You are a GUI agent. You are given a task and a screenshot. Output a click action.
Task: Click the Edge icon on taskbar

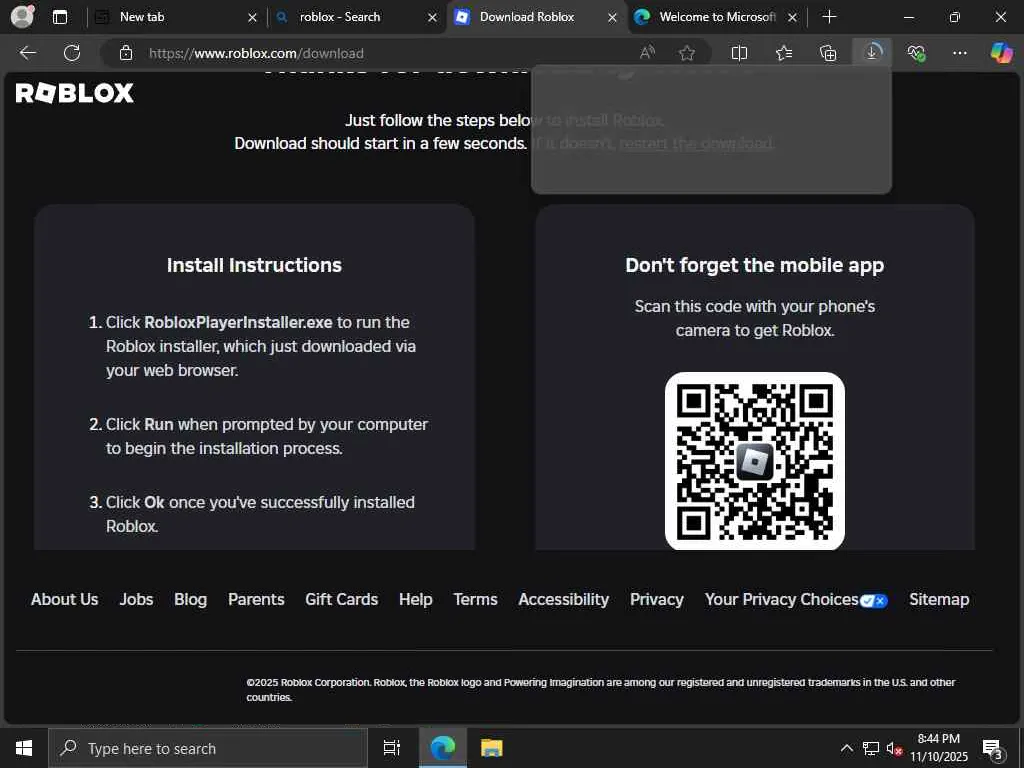click(x=443, y=748)
